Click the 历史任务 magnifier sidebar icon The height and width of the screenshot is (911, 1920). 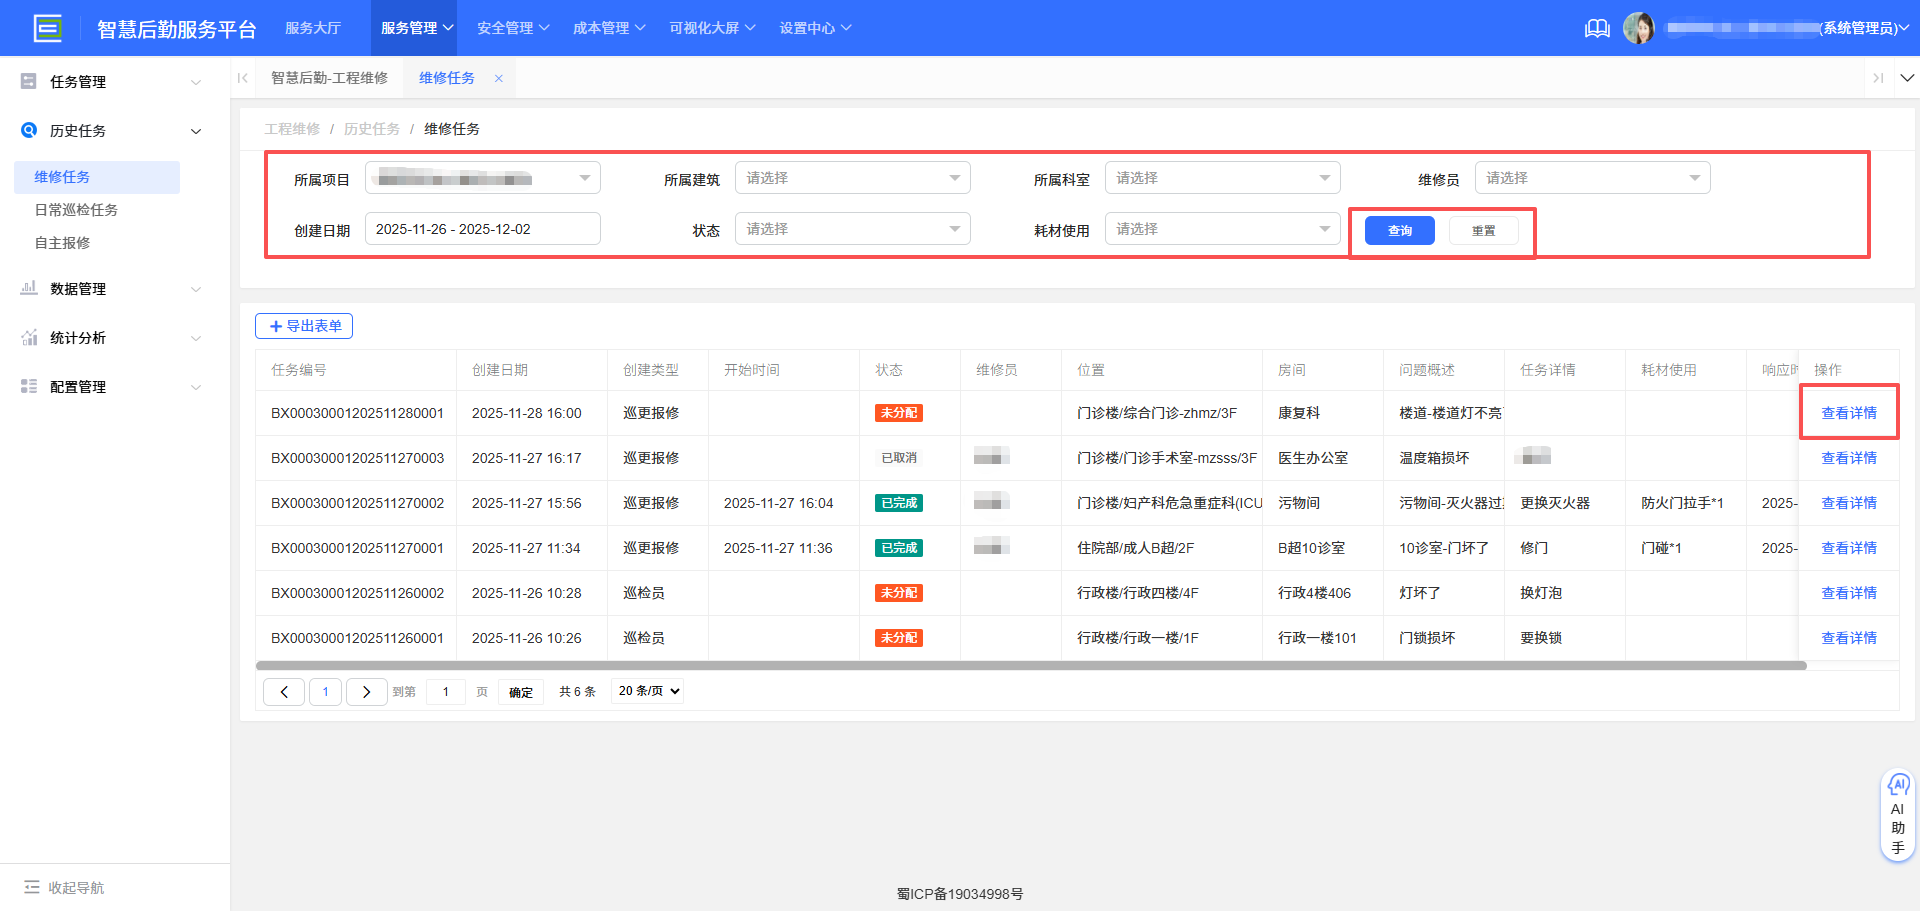point(28,130)
